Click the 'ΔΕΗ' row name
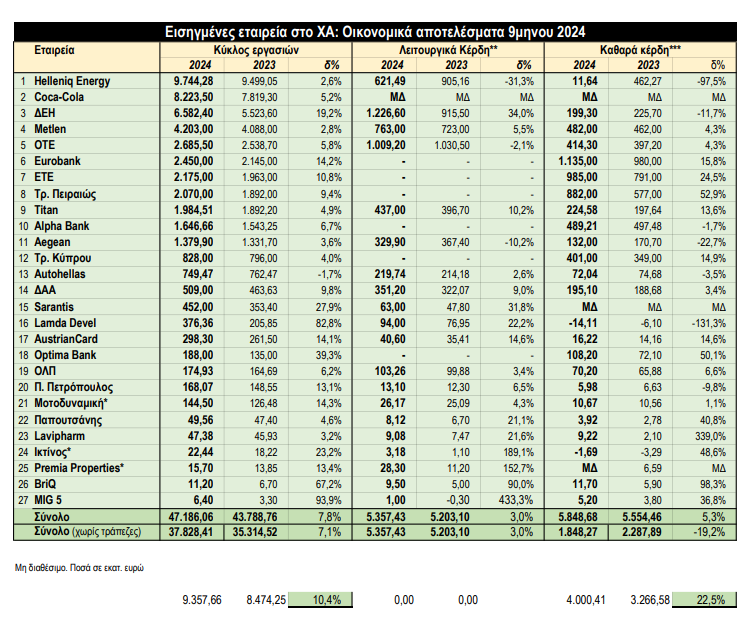The image size is (752, 624). point(45,113)
